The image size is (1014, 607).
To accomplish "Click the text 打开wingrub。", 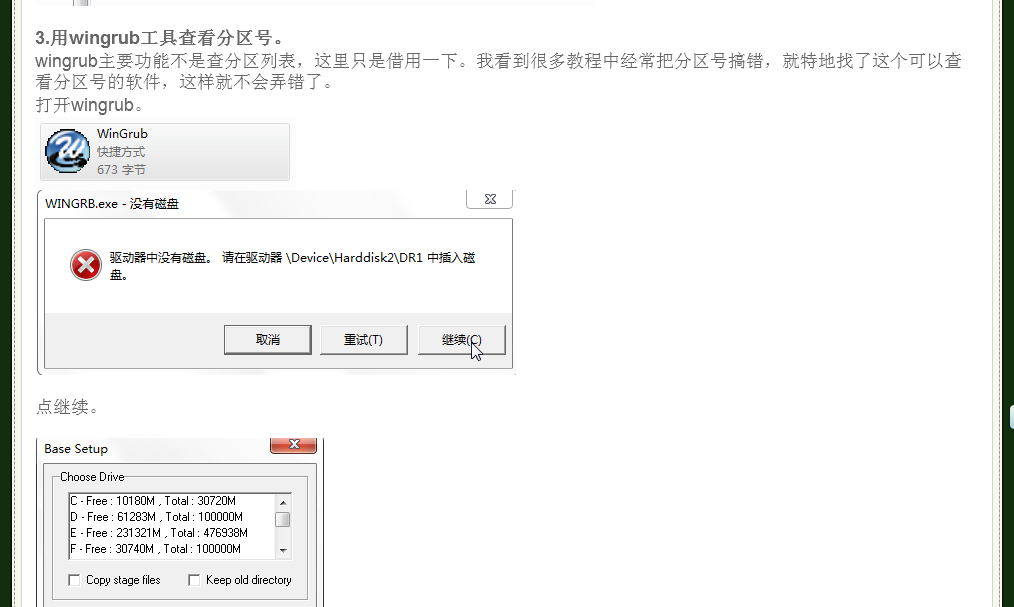I will click(89, 104).
